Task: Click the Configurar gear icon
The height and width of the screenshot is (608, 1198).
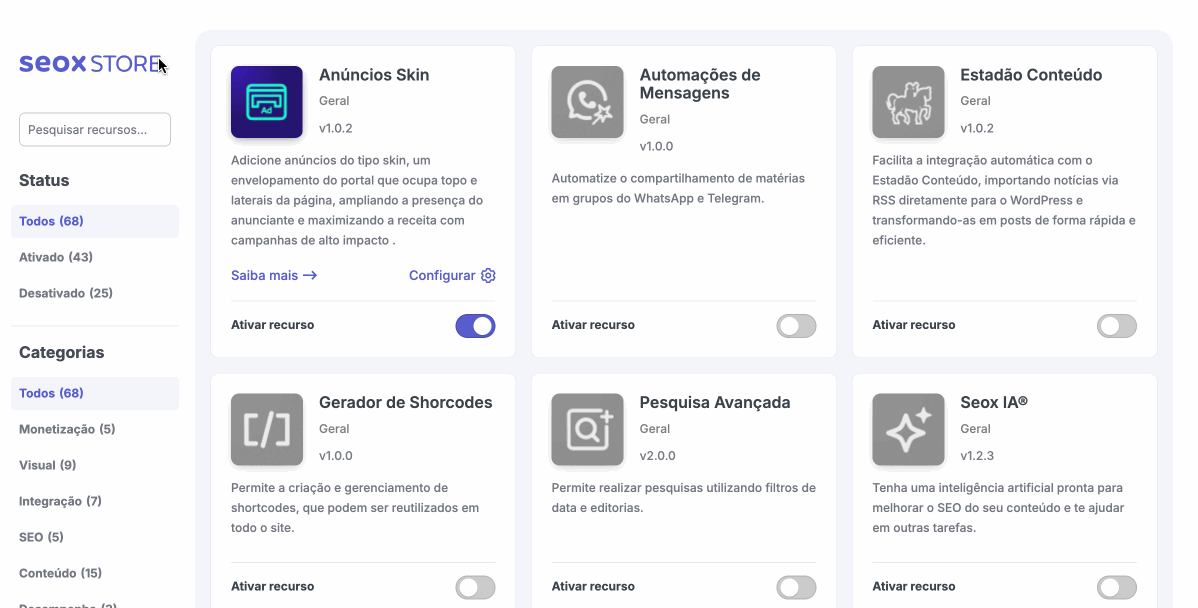Action: pyautogui.click(x=488, y=276)
